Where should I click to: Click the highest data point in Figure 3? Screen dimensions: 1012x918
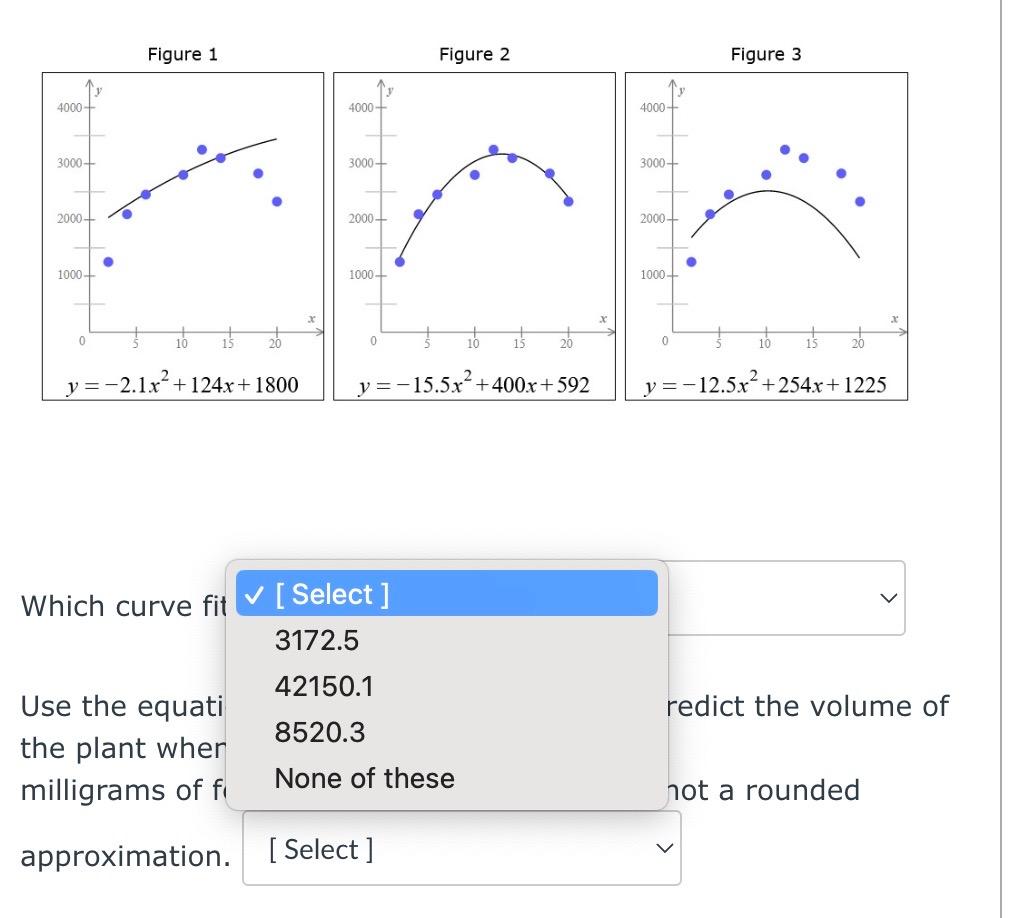[x=785, y=147]
